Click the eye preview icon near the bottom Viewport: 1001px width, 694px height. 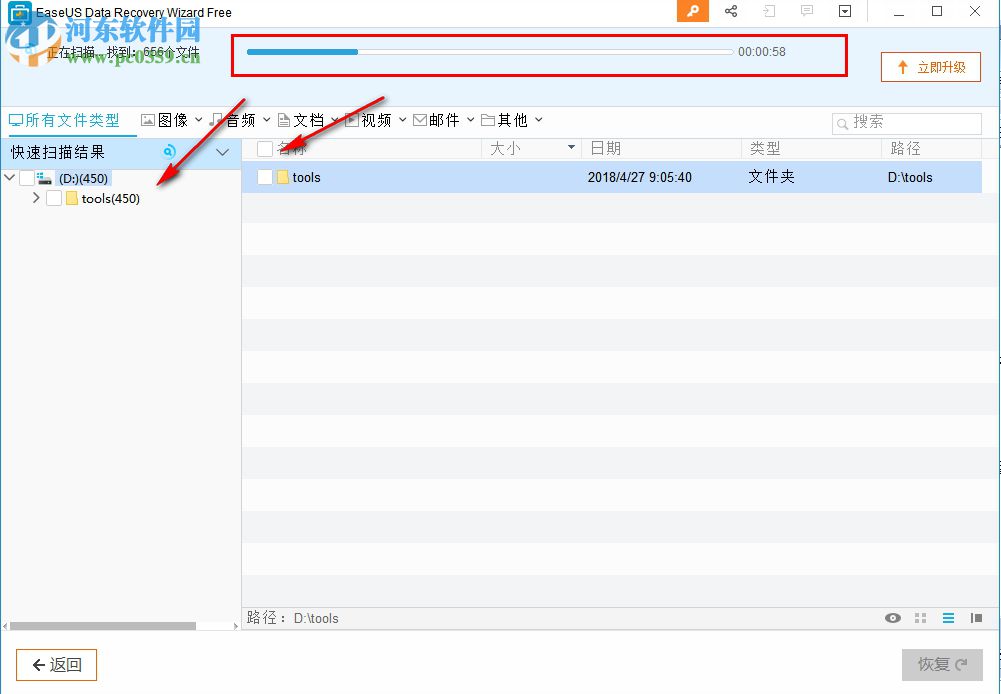[x=892, y=618]
